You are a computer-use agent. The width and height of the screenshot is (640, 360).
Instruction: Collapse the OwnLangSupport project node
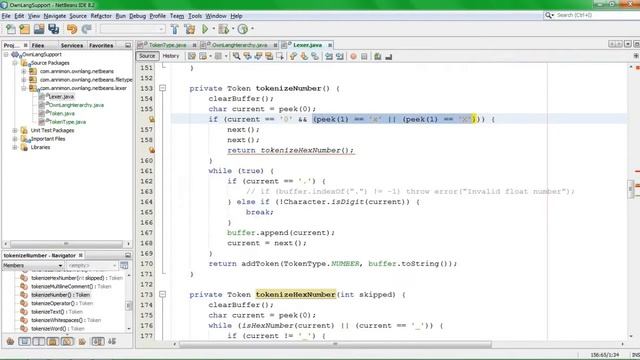point(6,54)
